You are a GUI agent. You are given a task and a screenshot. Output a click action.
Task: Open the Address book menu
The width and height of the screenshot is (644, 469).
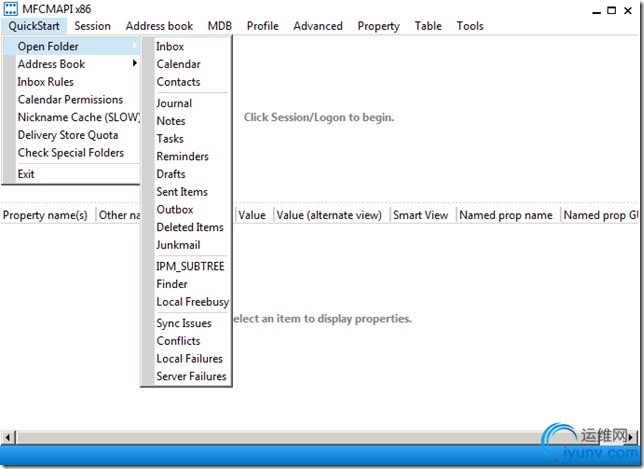tap(159, 26)
